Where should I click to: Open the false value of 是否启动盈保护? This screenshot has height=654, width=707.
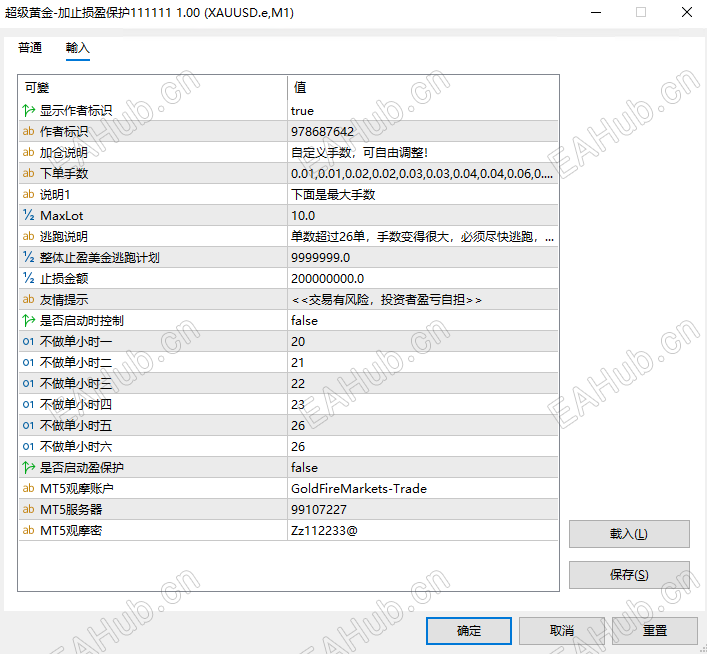422,468
